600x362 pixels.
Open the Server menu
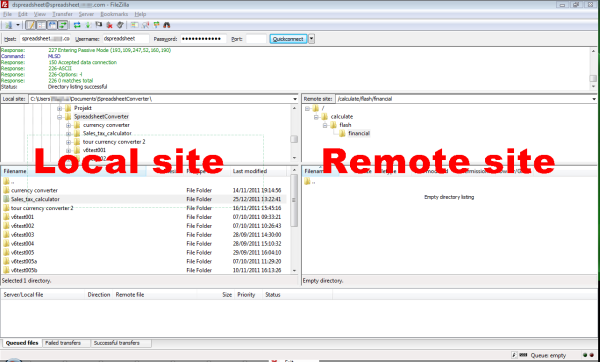click(x=86, y=14)
